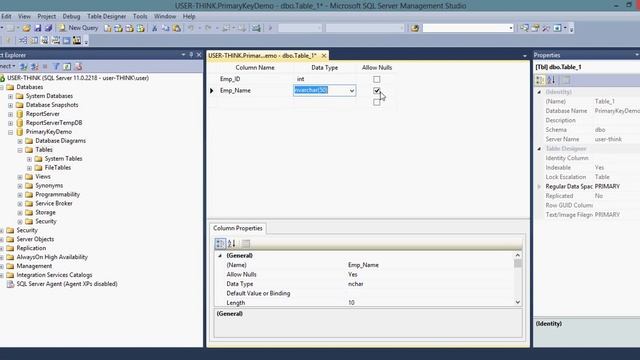640x360 pixels.
Task: Expand the System Tables folder
Action: 29,159
